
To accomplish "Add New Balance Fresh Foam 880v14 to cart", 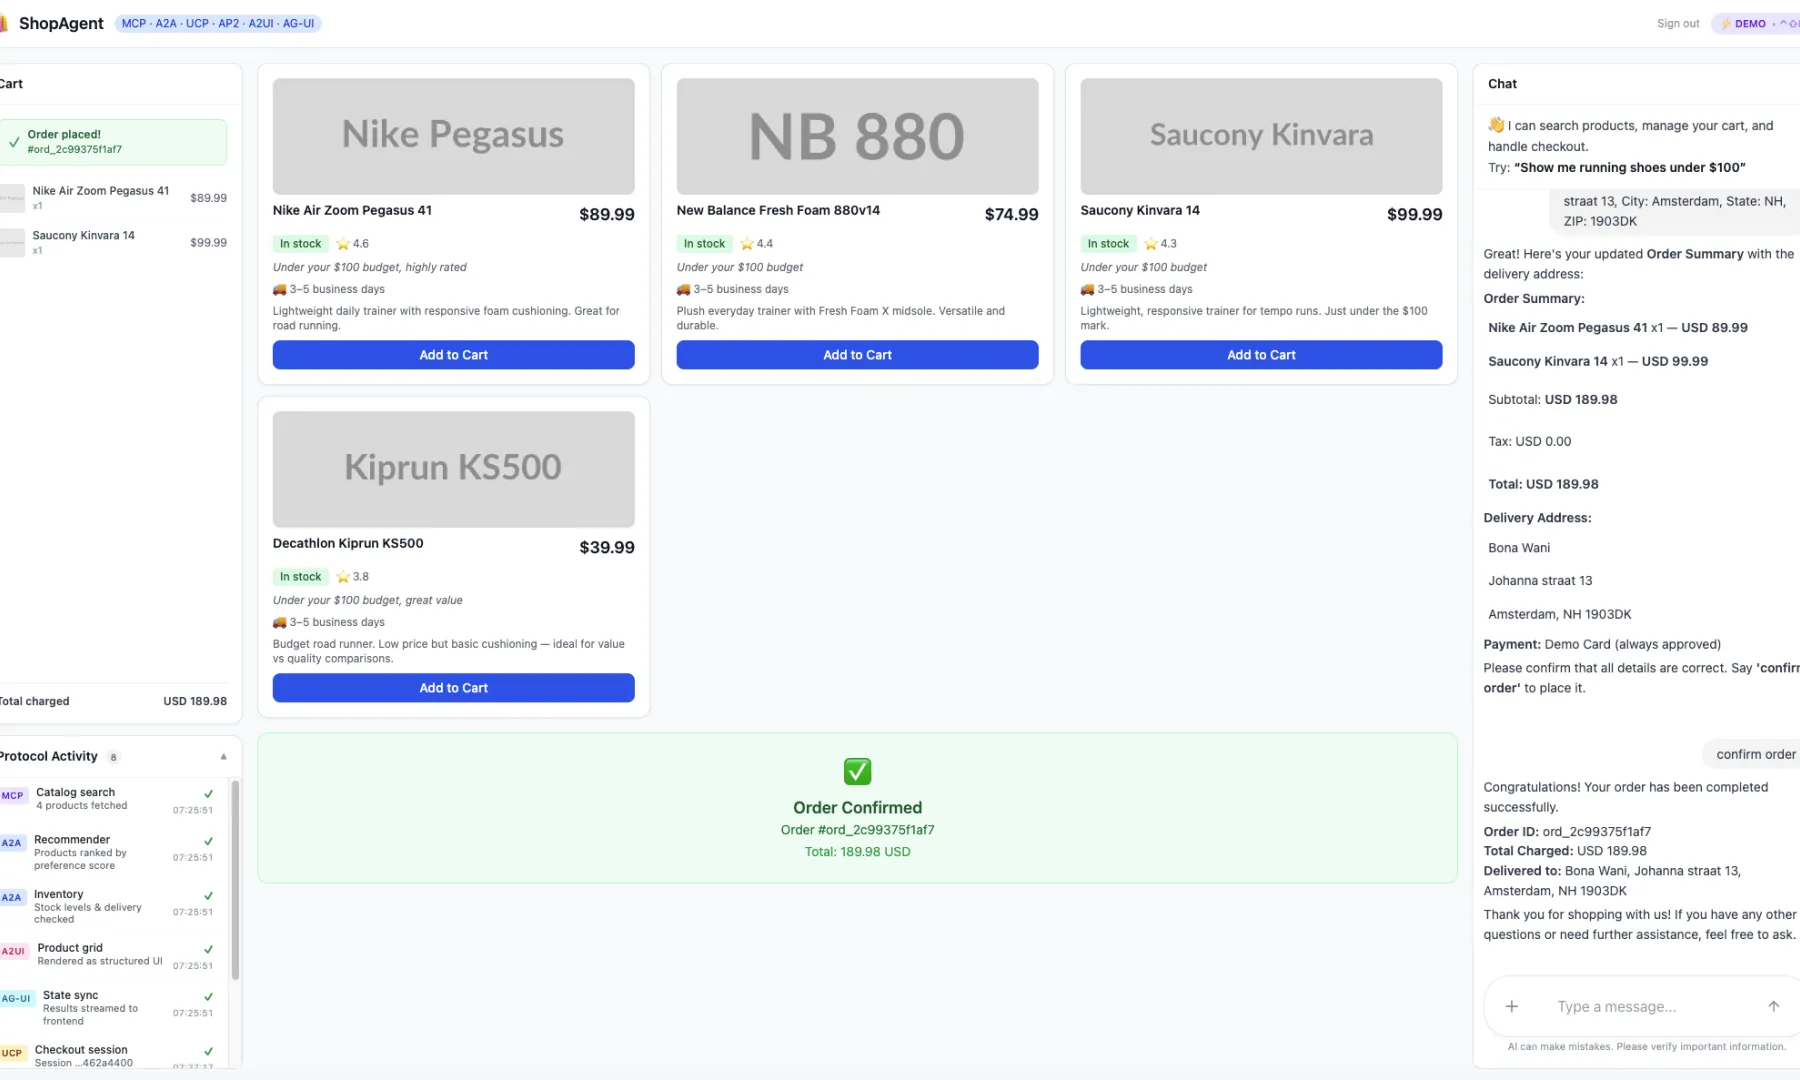I will coord(857,355).
